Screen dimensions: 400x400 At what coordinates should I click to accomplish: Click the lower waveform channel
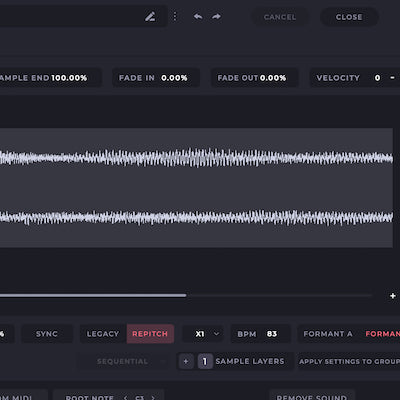196,217
